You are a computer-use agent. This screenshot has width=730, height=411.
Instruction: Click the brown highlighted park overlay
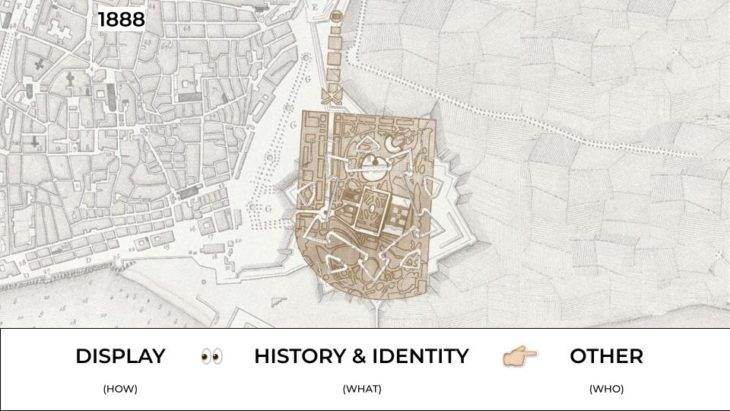[365, 205]
